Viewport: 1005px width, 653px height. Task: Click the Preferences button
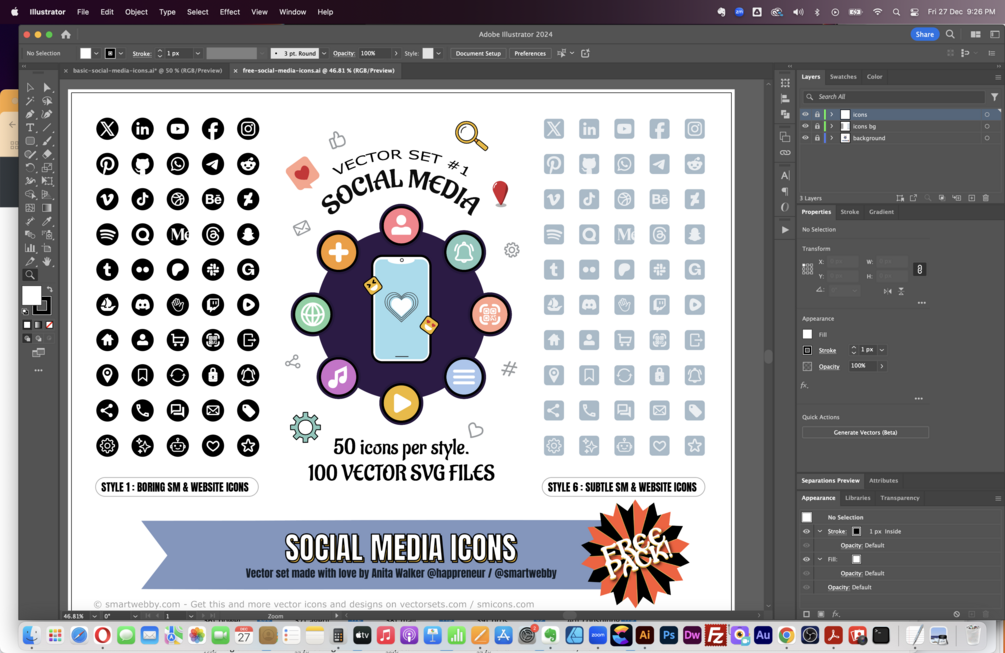point(530,53)
